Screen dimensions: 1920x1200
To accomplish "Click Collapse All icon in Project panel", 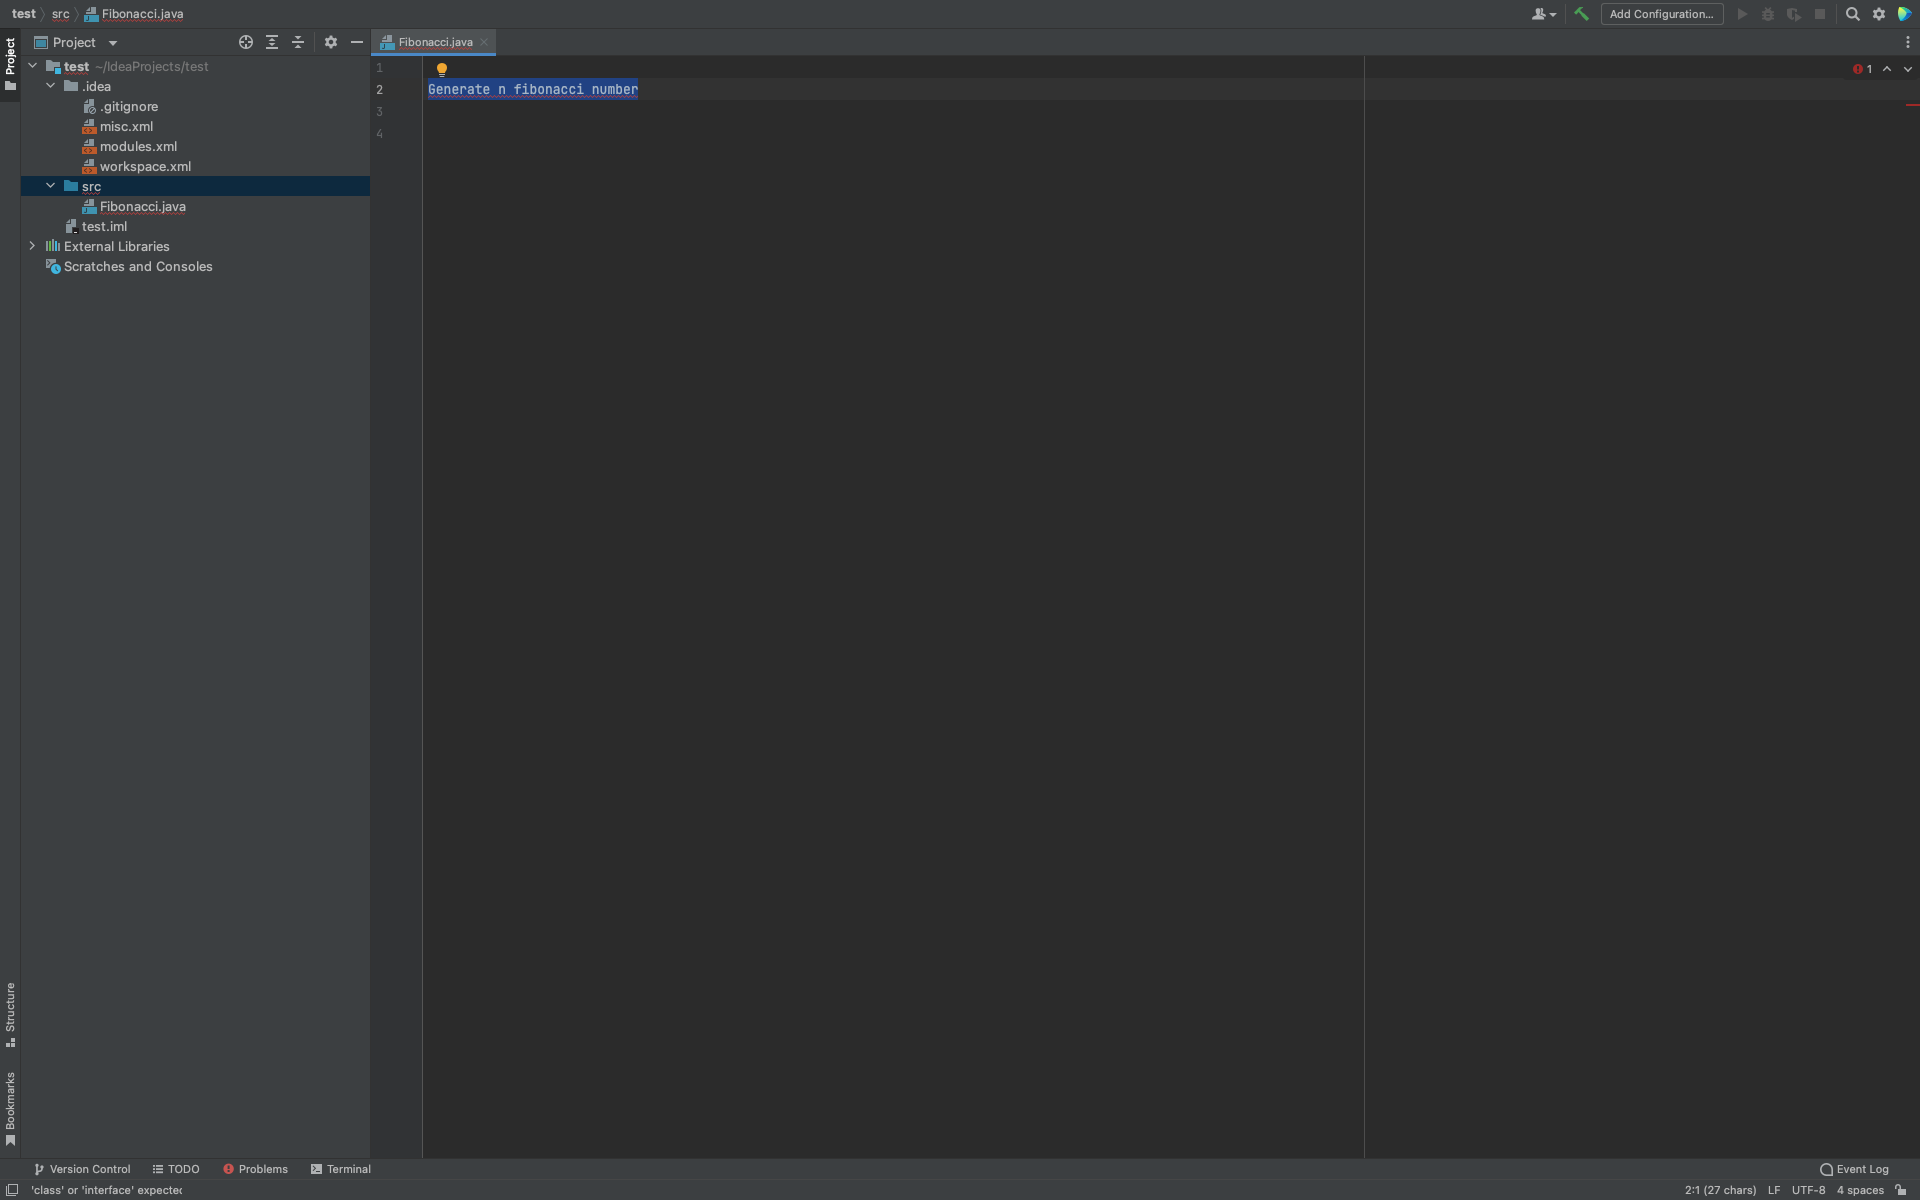I will (298, 42).
